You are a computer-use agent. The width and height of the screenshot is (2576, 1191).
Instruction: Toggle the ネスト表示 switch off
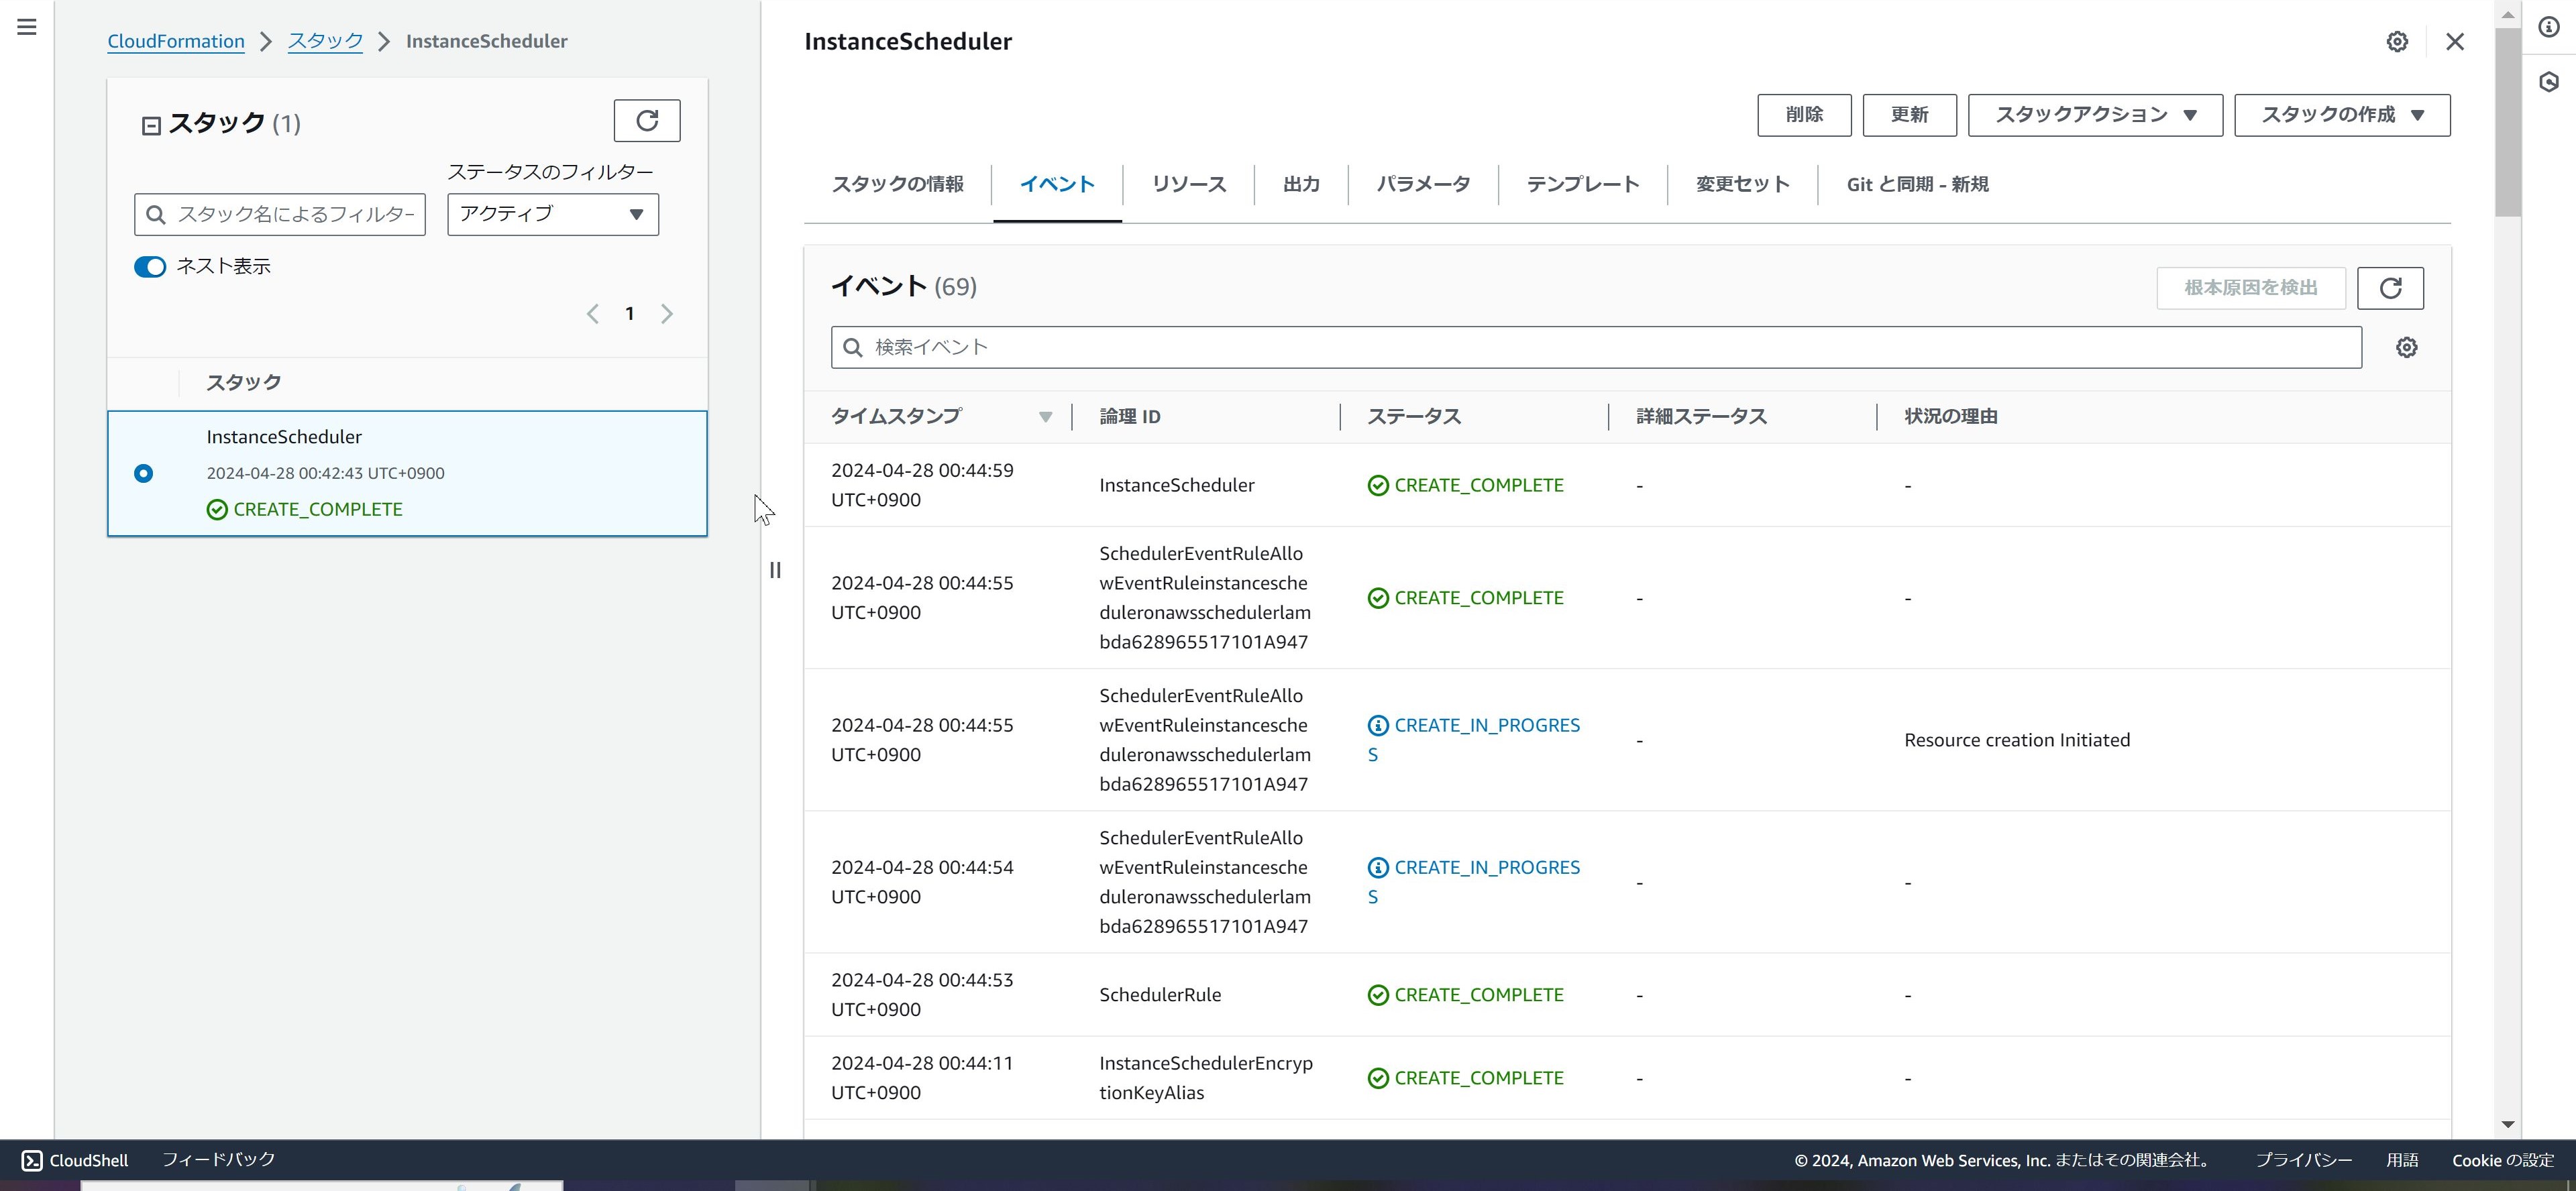(149, 266)
